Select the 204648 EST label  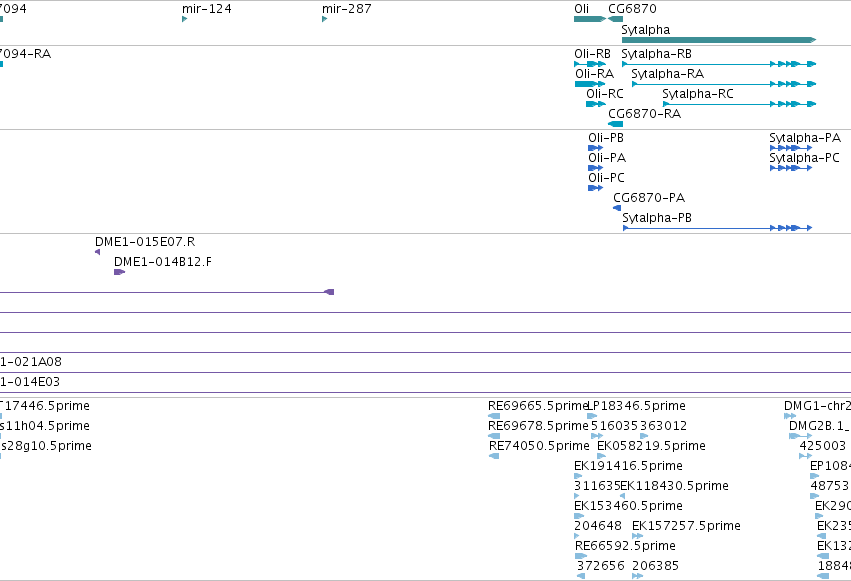coord(598,526)
